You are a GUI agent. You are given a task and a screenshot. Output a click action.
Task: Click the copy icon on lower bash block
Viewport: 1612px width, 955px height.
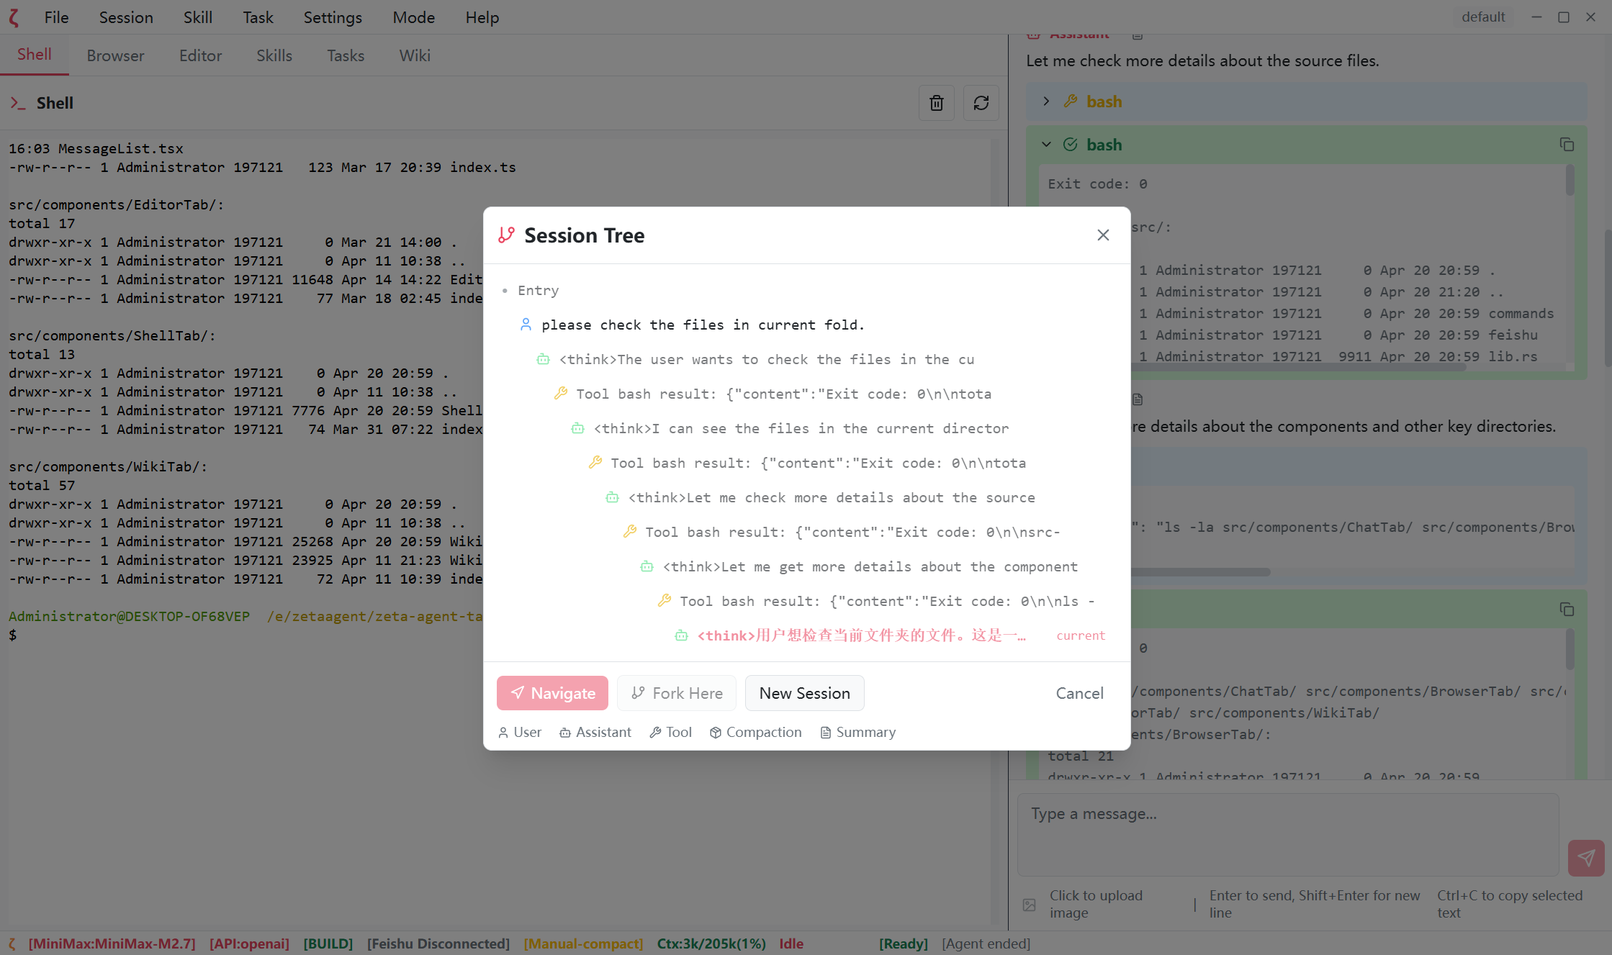(x=1566, y=609)
